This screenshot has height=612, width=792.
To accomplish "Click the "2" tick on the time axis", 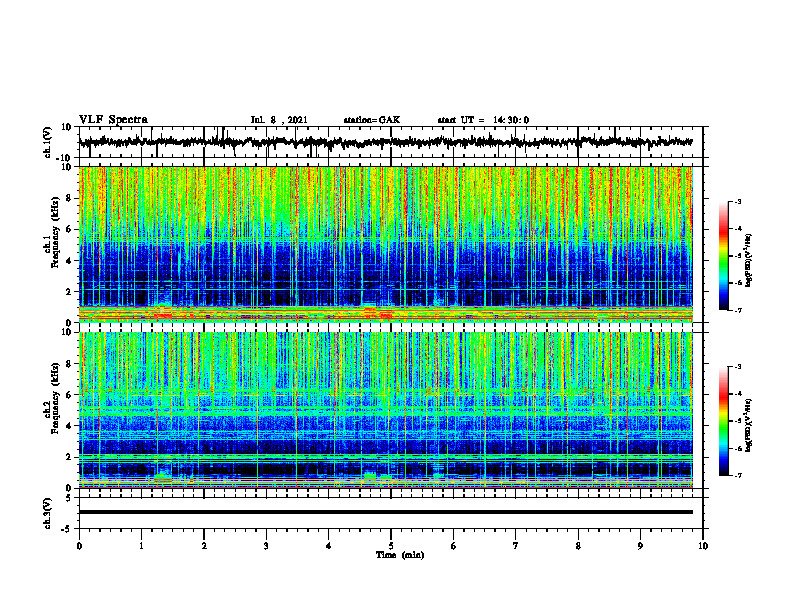I will [204, 546].
